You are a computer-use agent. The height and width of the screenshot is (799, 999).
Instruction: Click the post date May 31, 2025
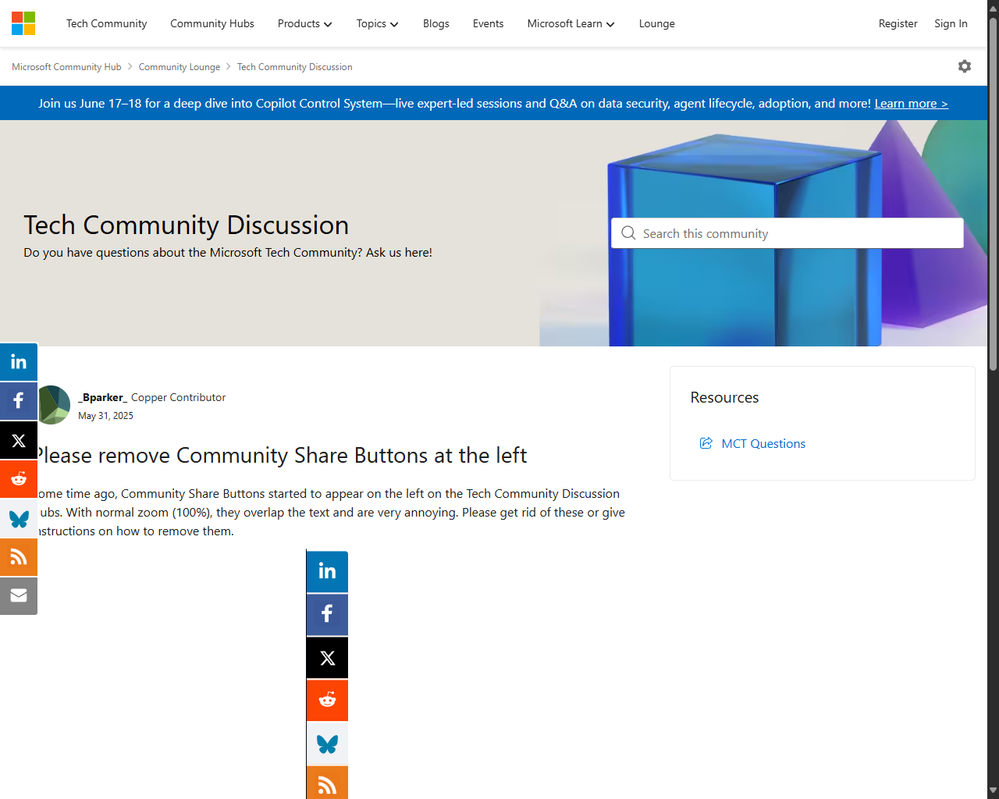(106, 415)
